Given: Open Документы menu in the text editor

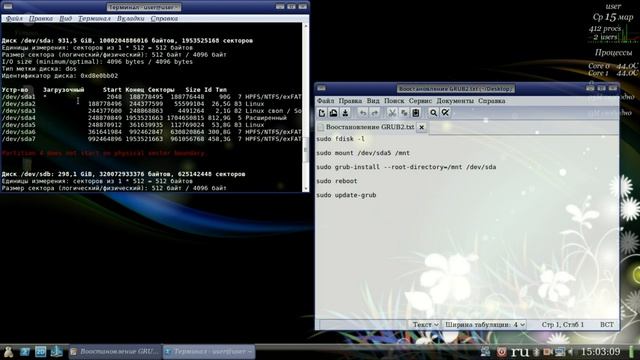Looking at the screenshot, I should click(455, 101).
